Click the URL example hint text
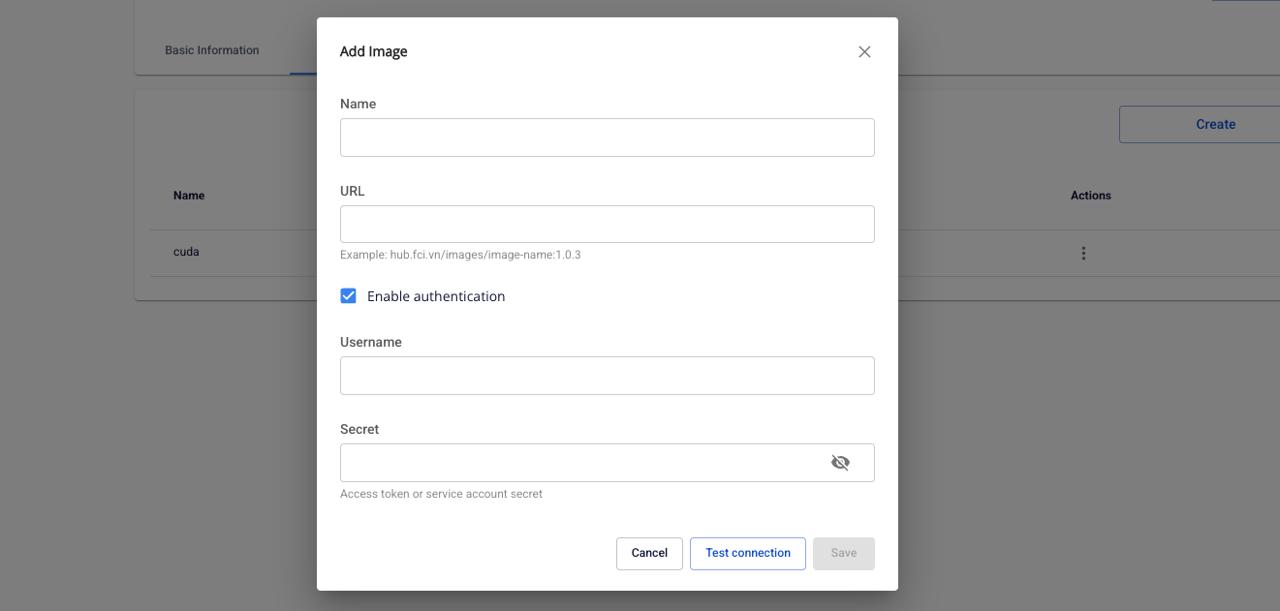This screenshot has width=1280, height=611. click(460, 255)
